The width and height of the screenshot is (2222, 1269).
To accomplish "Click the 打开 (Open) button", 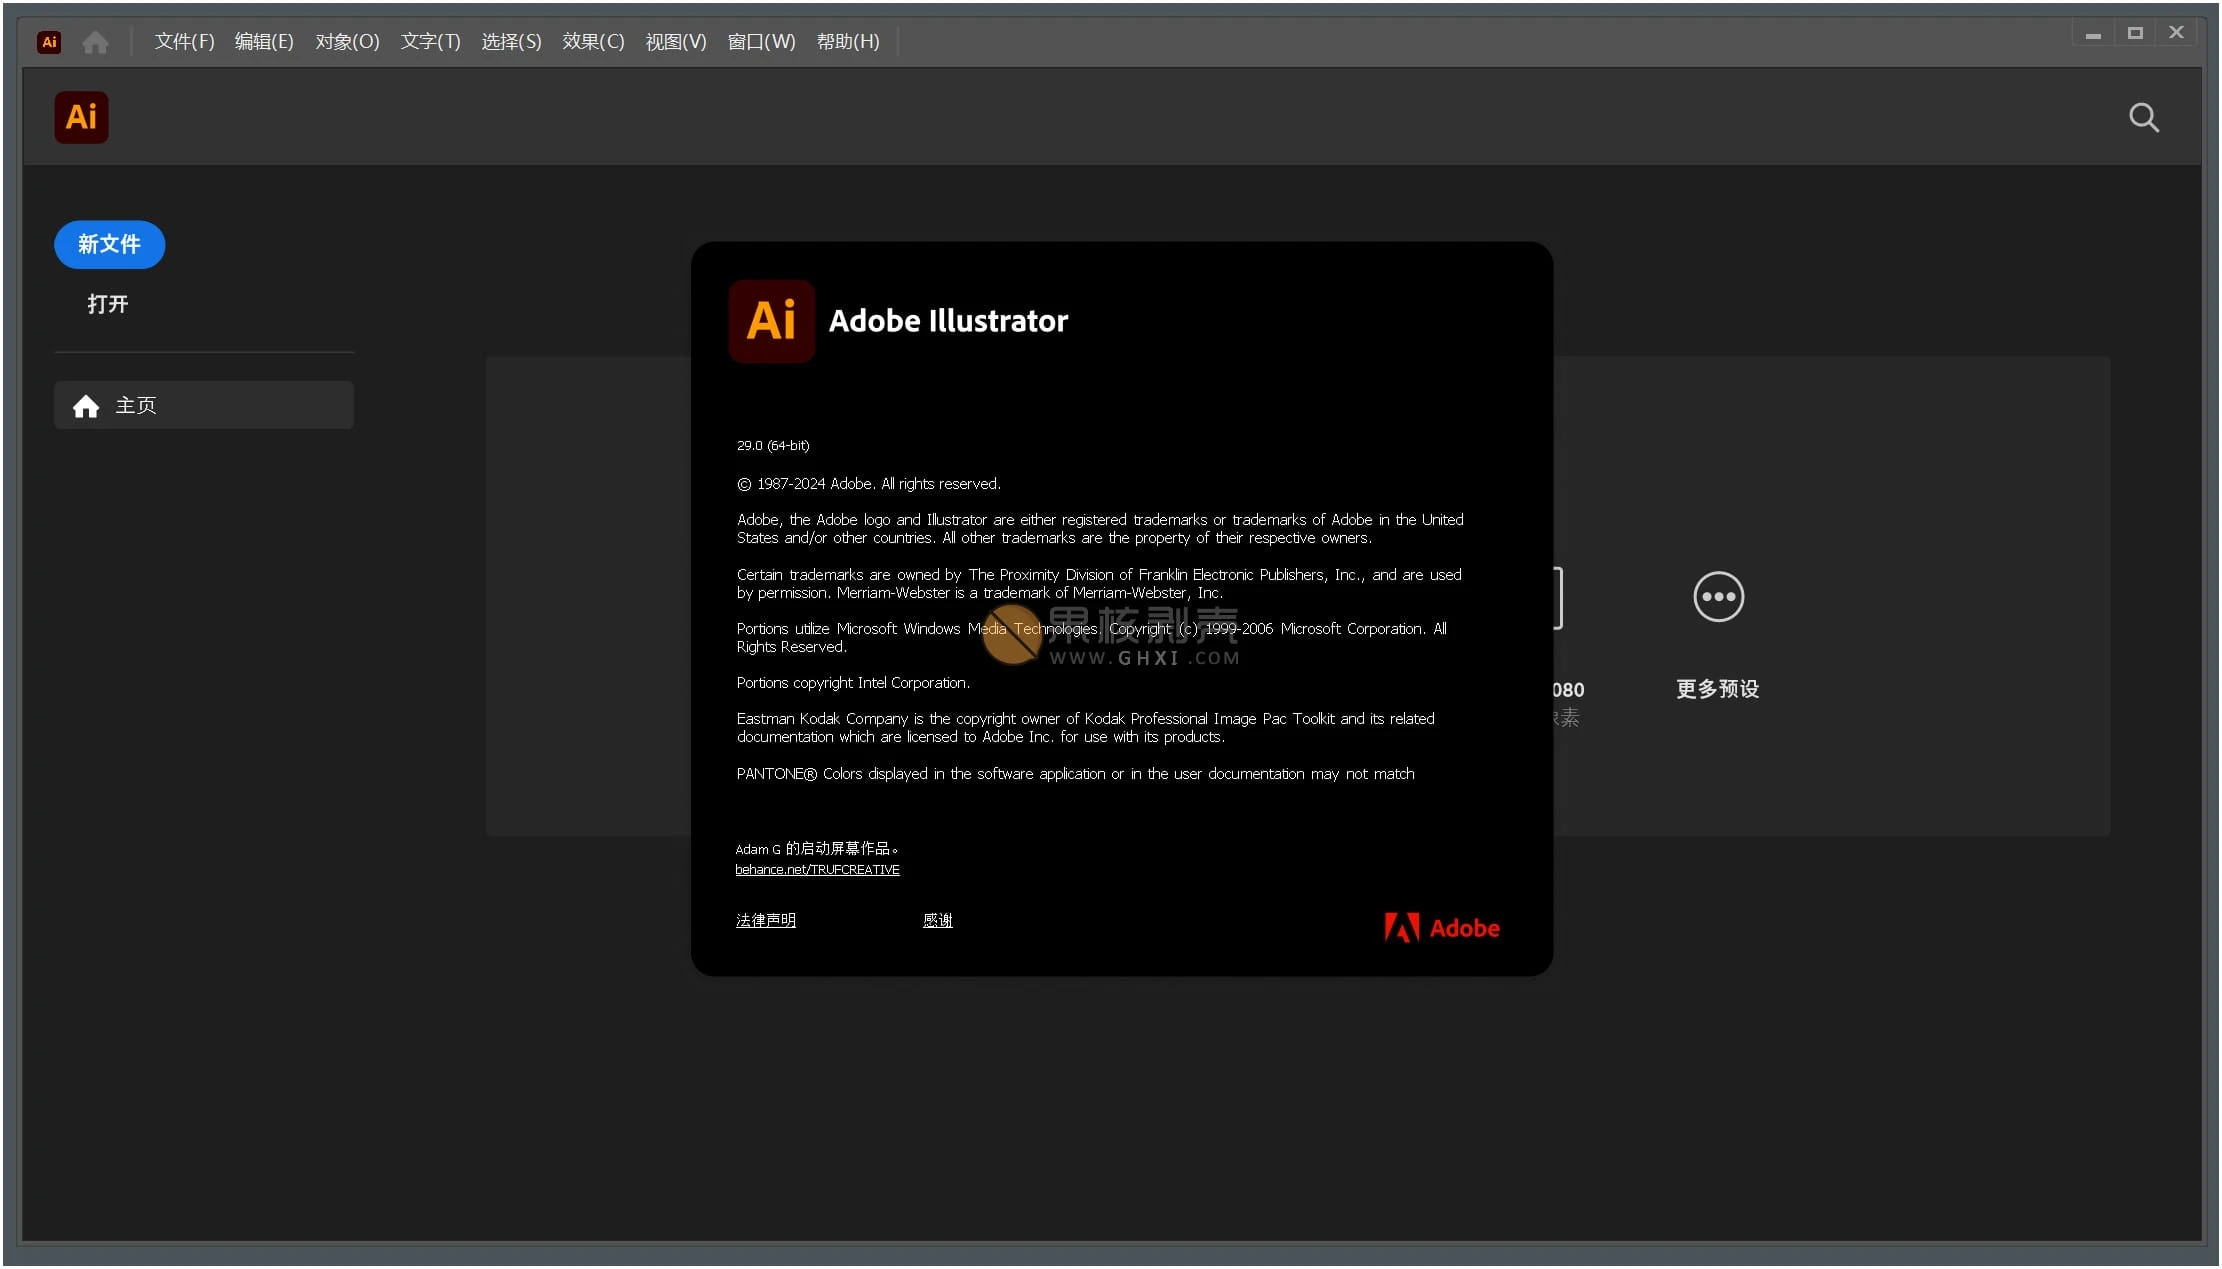I will pyautogui.click(x=108, y=302).
